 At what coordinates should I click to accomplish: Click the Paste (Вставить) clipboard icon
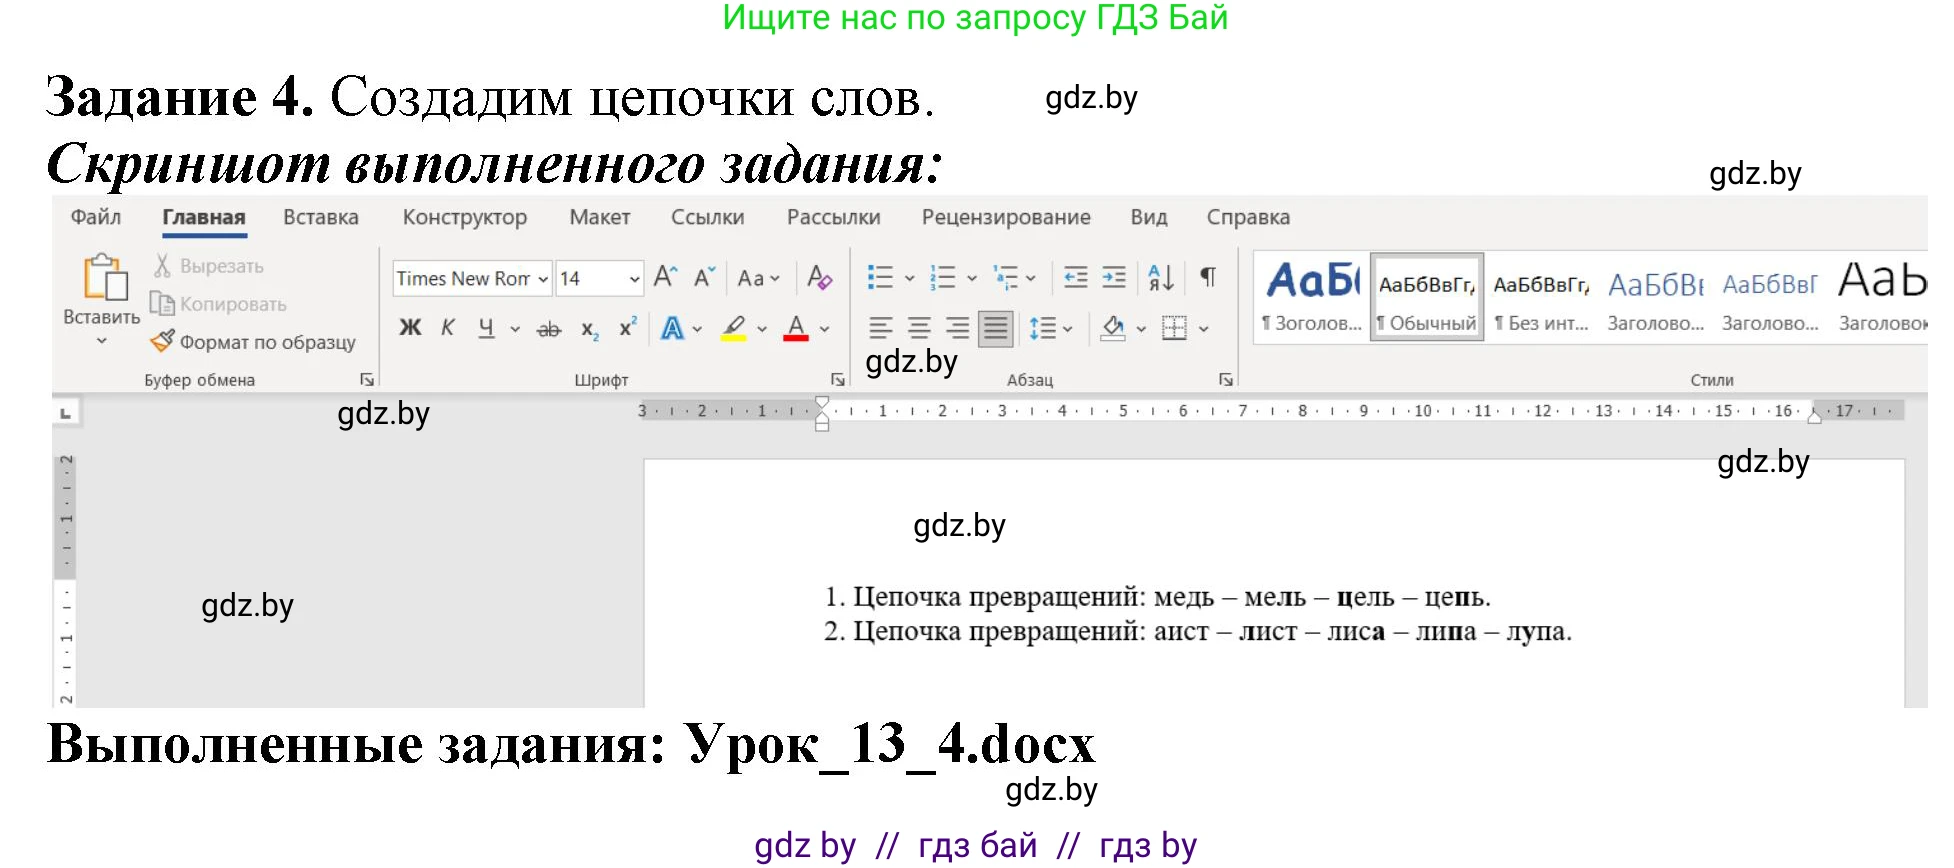point(104,277)
